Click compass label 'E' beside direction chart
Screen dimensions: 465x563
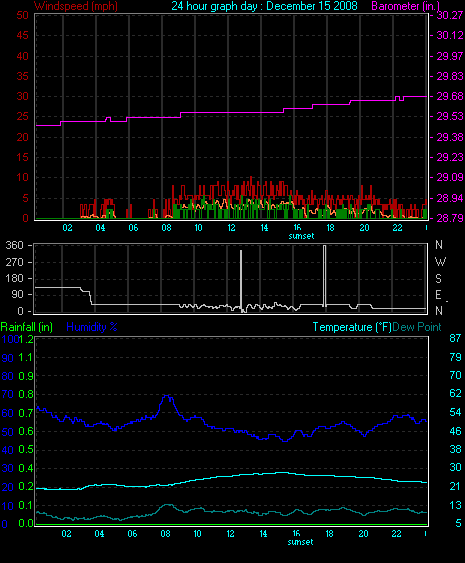pos(438,295)
